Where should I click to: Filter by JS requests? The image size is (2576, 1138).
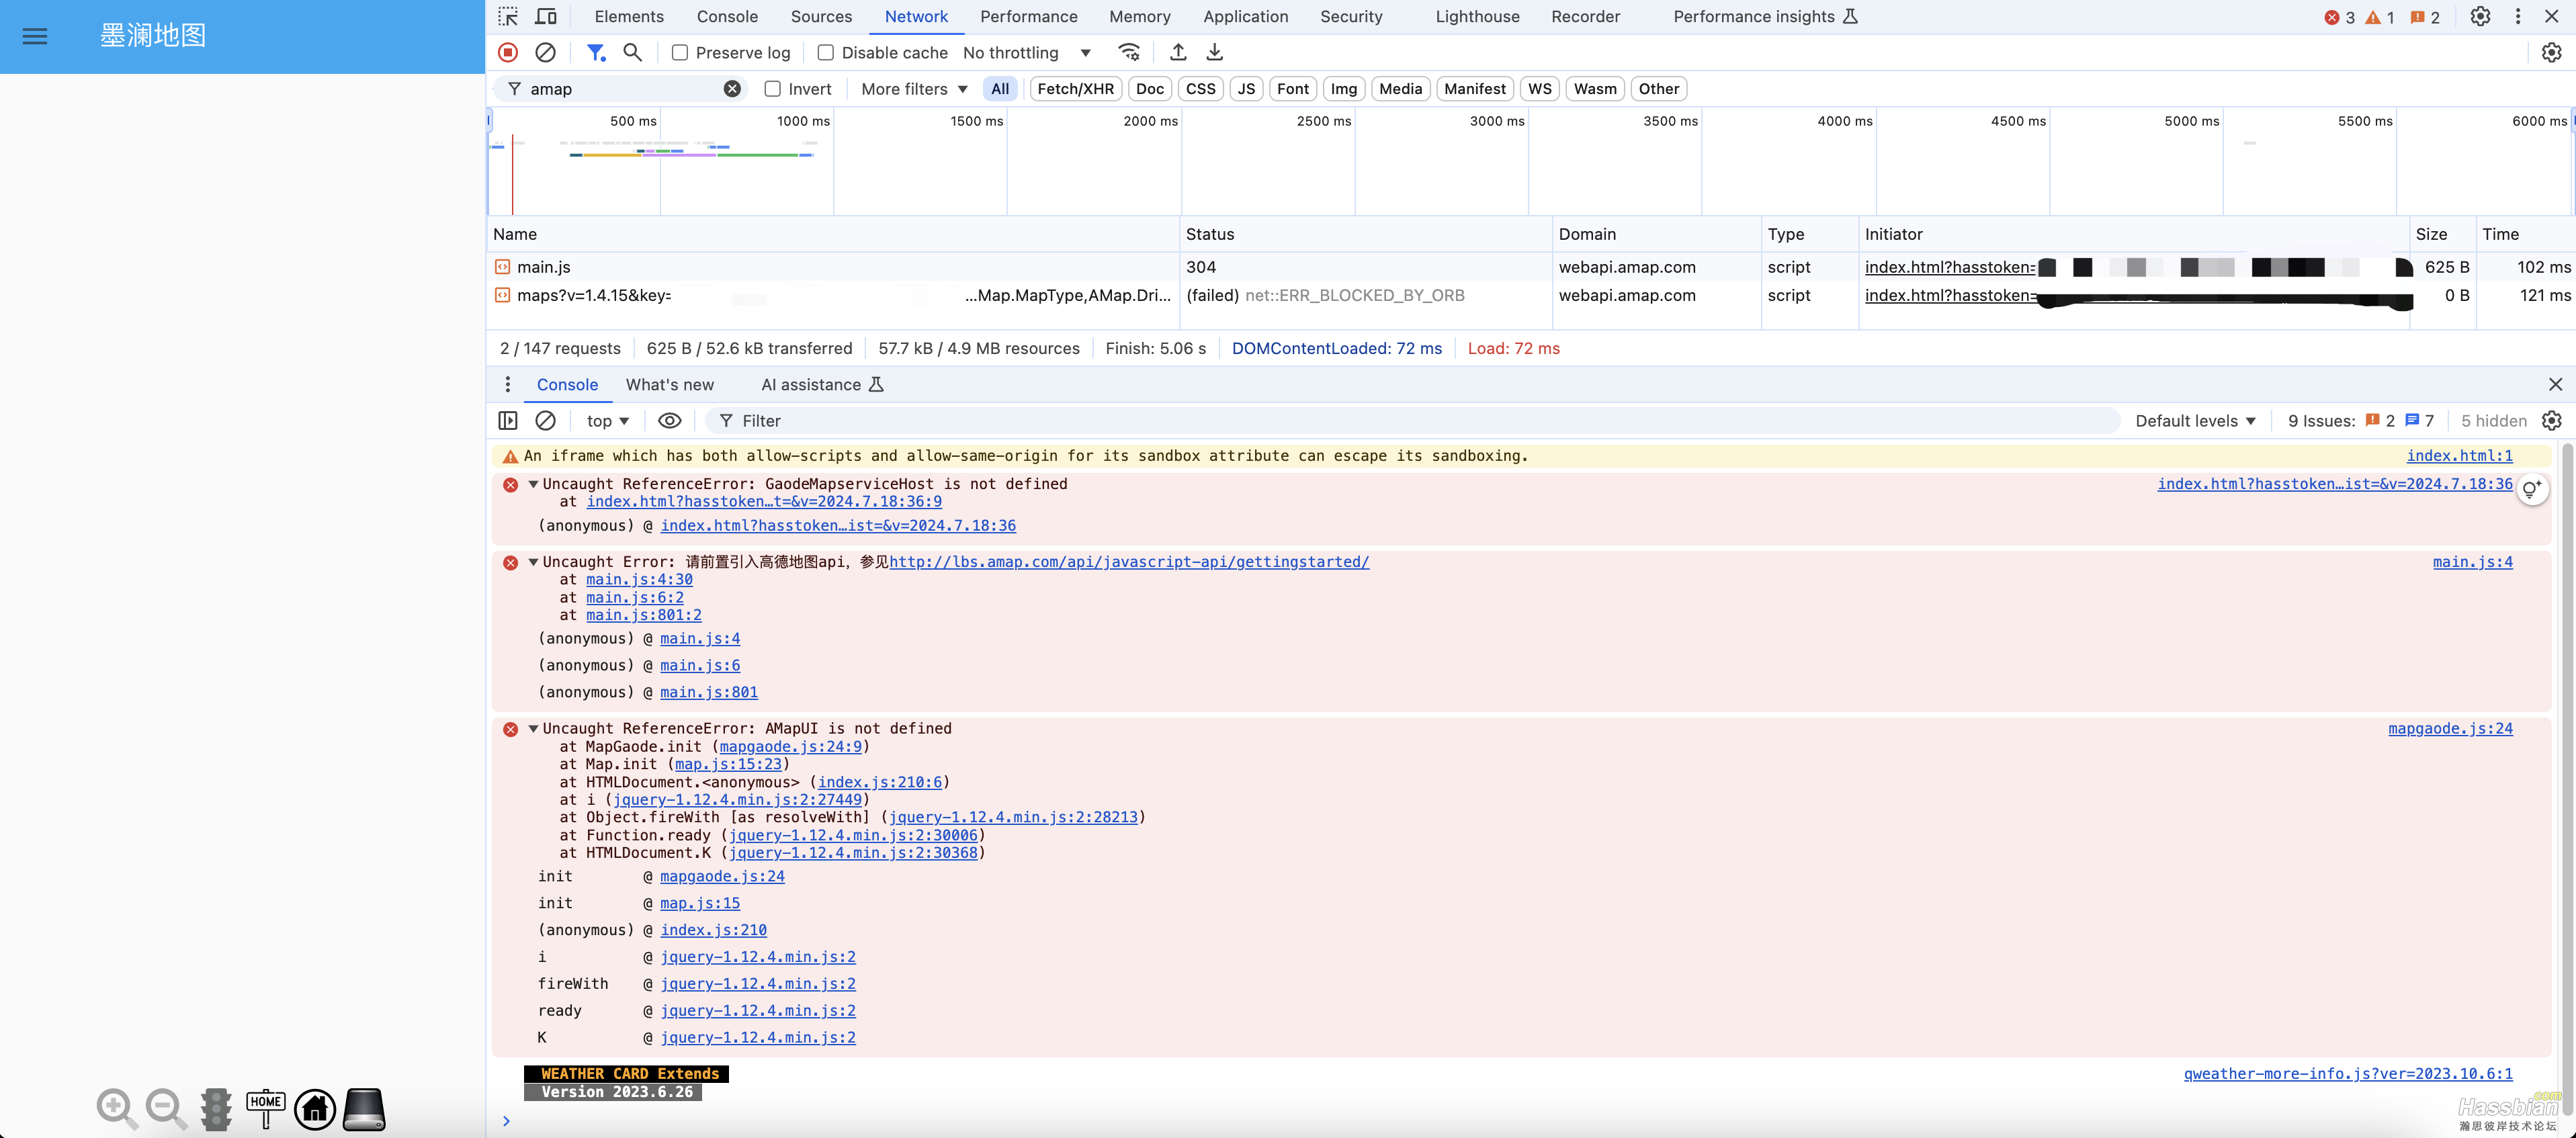click(1246, 89)
